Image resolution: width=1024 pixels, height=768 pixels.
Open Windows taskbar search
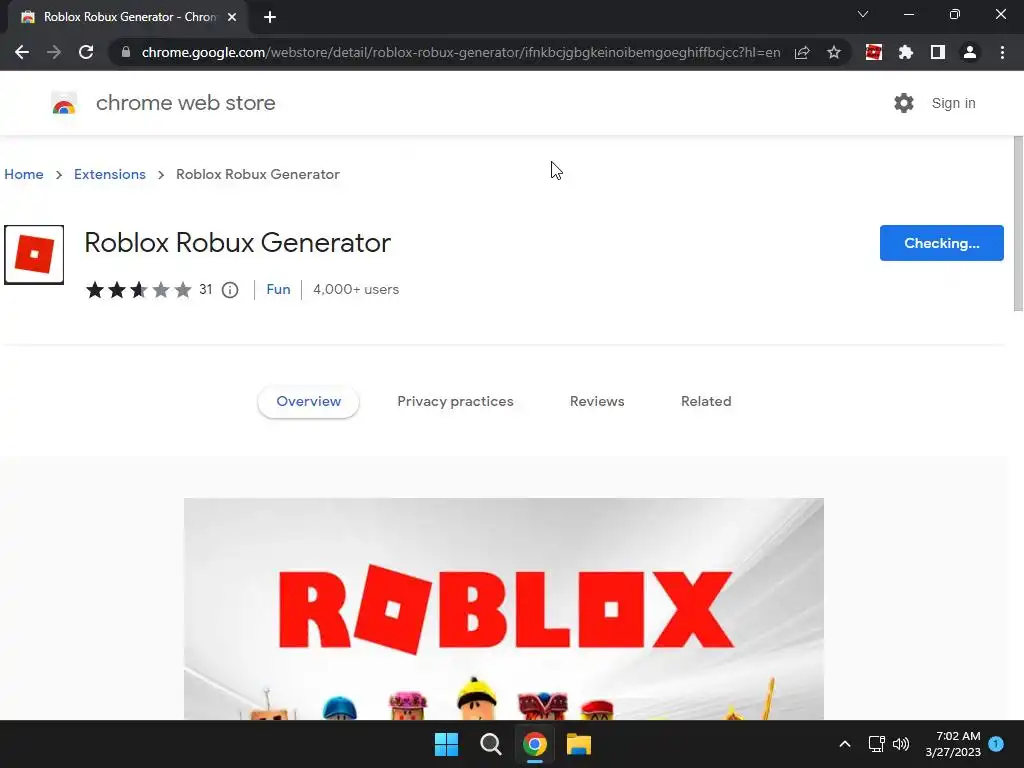tap(490, 744)
